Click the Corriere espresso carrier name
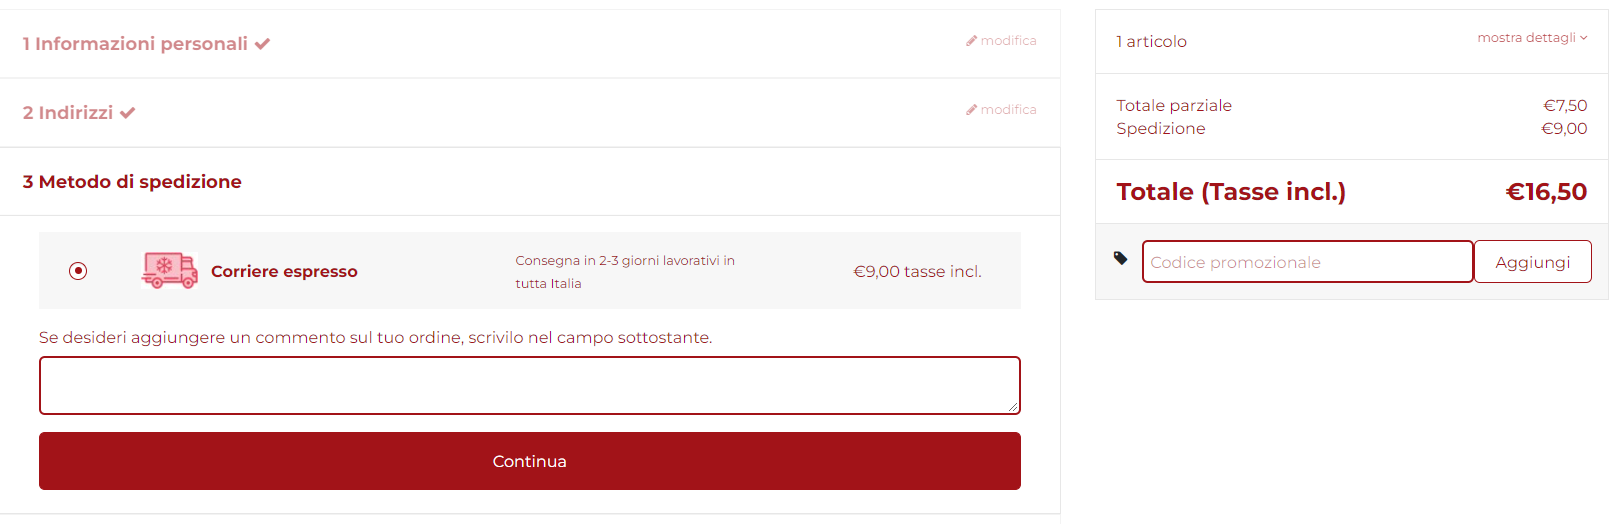This screenshot has width=1614, height=524. pyautogui.click(x=284, y=272)
